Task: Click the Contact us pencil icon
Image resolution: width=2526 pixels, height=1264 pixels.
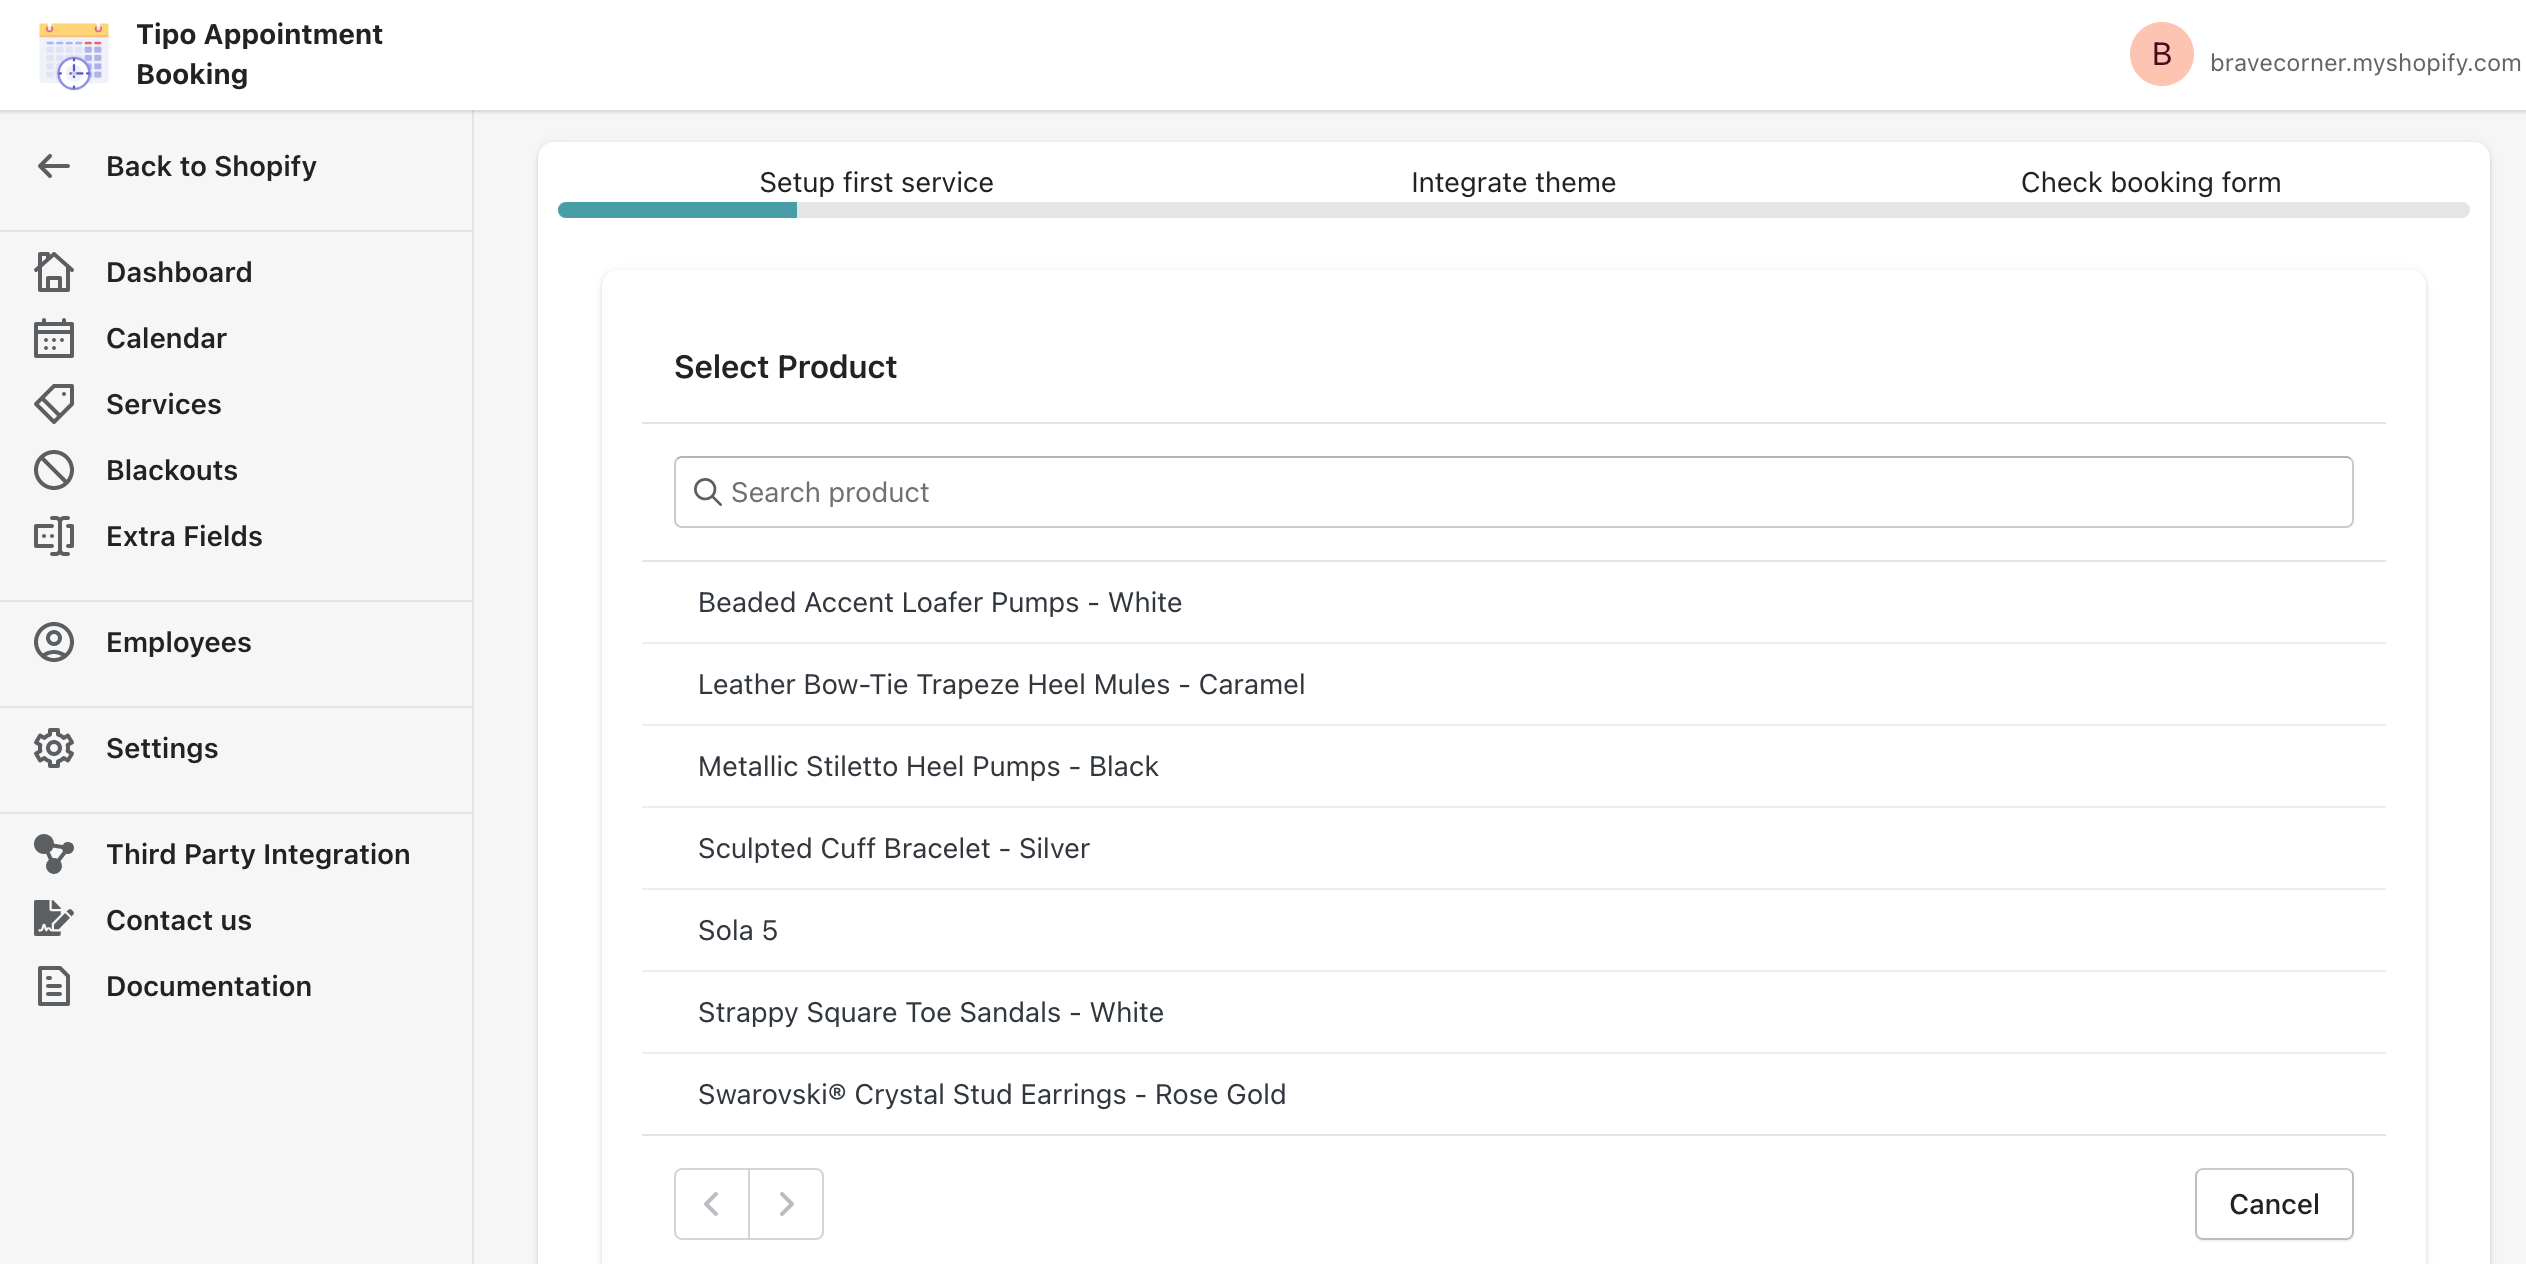Action: pos(54,918)
